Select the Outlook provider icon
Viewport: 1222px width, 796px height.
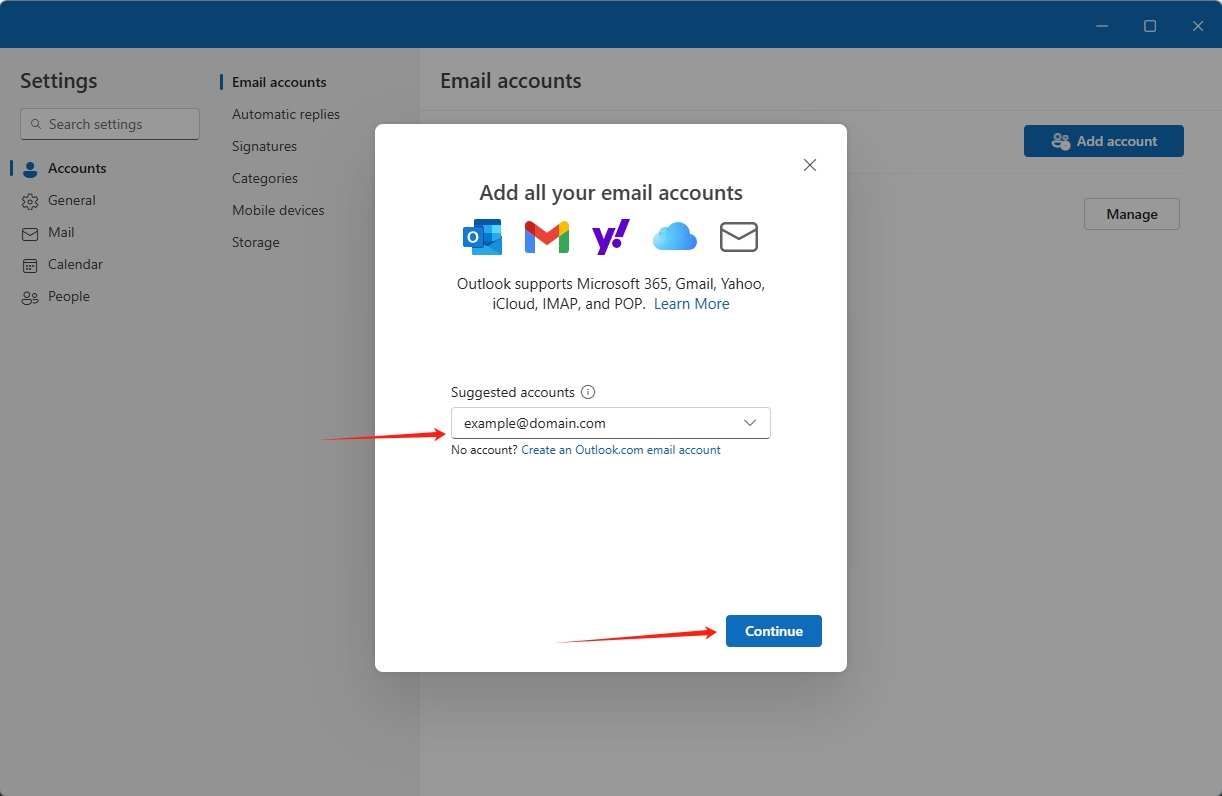(x=482, y=236)
